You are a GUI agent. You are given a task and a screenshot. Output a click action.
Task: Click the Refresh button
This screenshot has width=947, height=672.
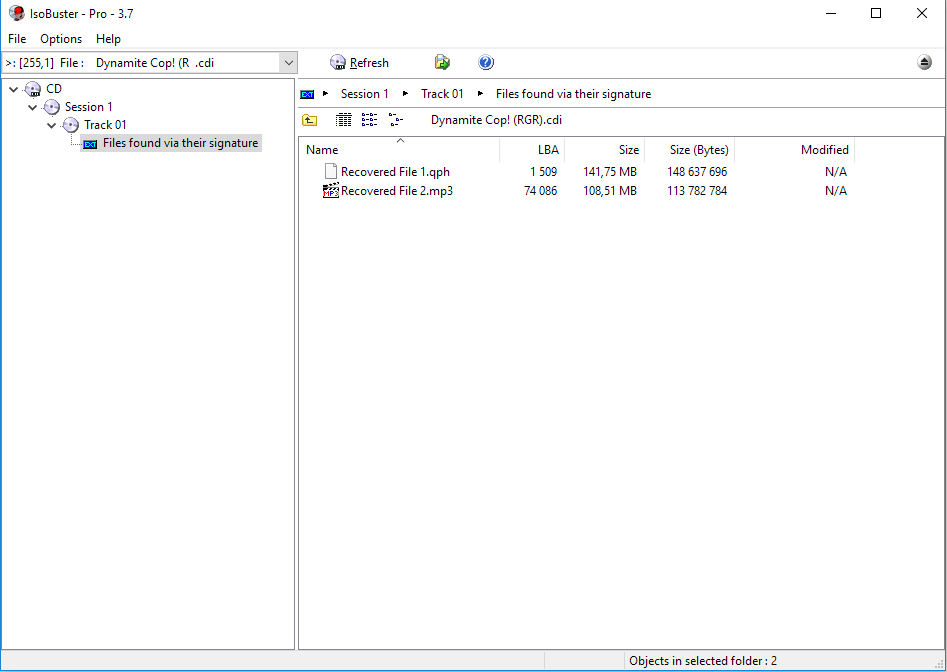[x=359, y=63]
